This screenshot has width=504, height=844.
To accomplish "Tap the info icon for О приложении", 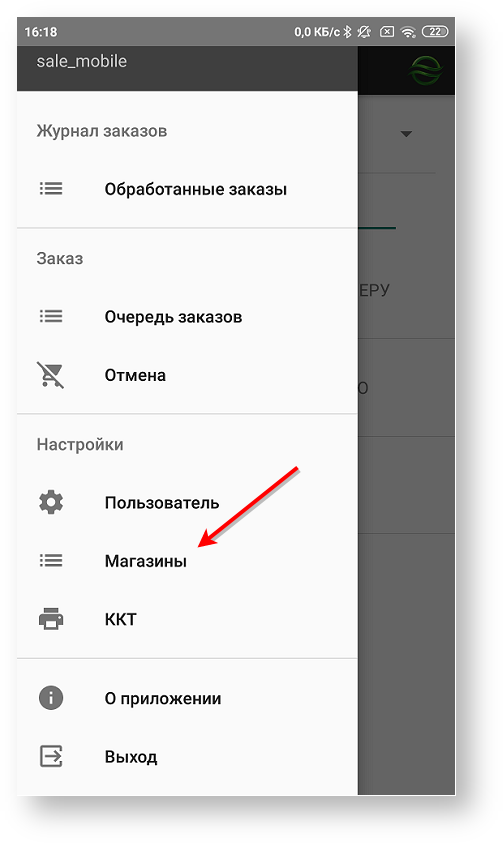I will pyautogui.click(x=51, y=698).
